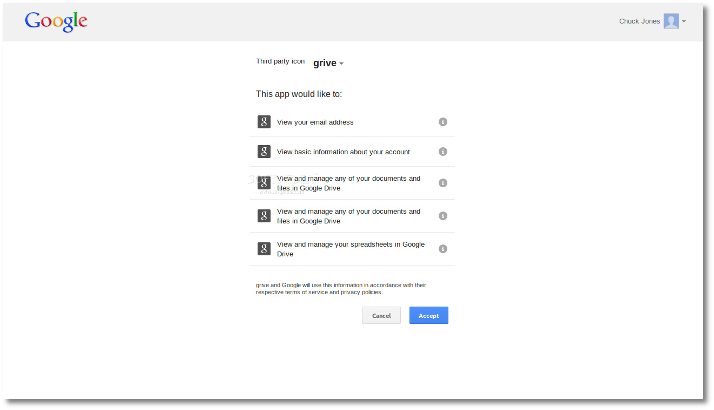Click Google icon beside email address permission

click(x=264, y=122)
